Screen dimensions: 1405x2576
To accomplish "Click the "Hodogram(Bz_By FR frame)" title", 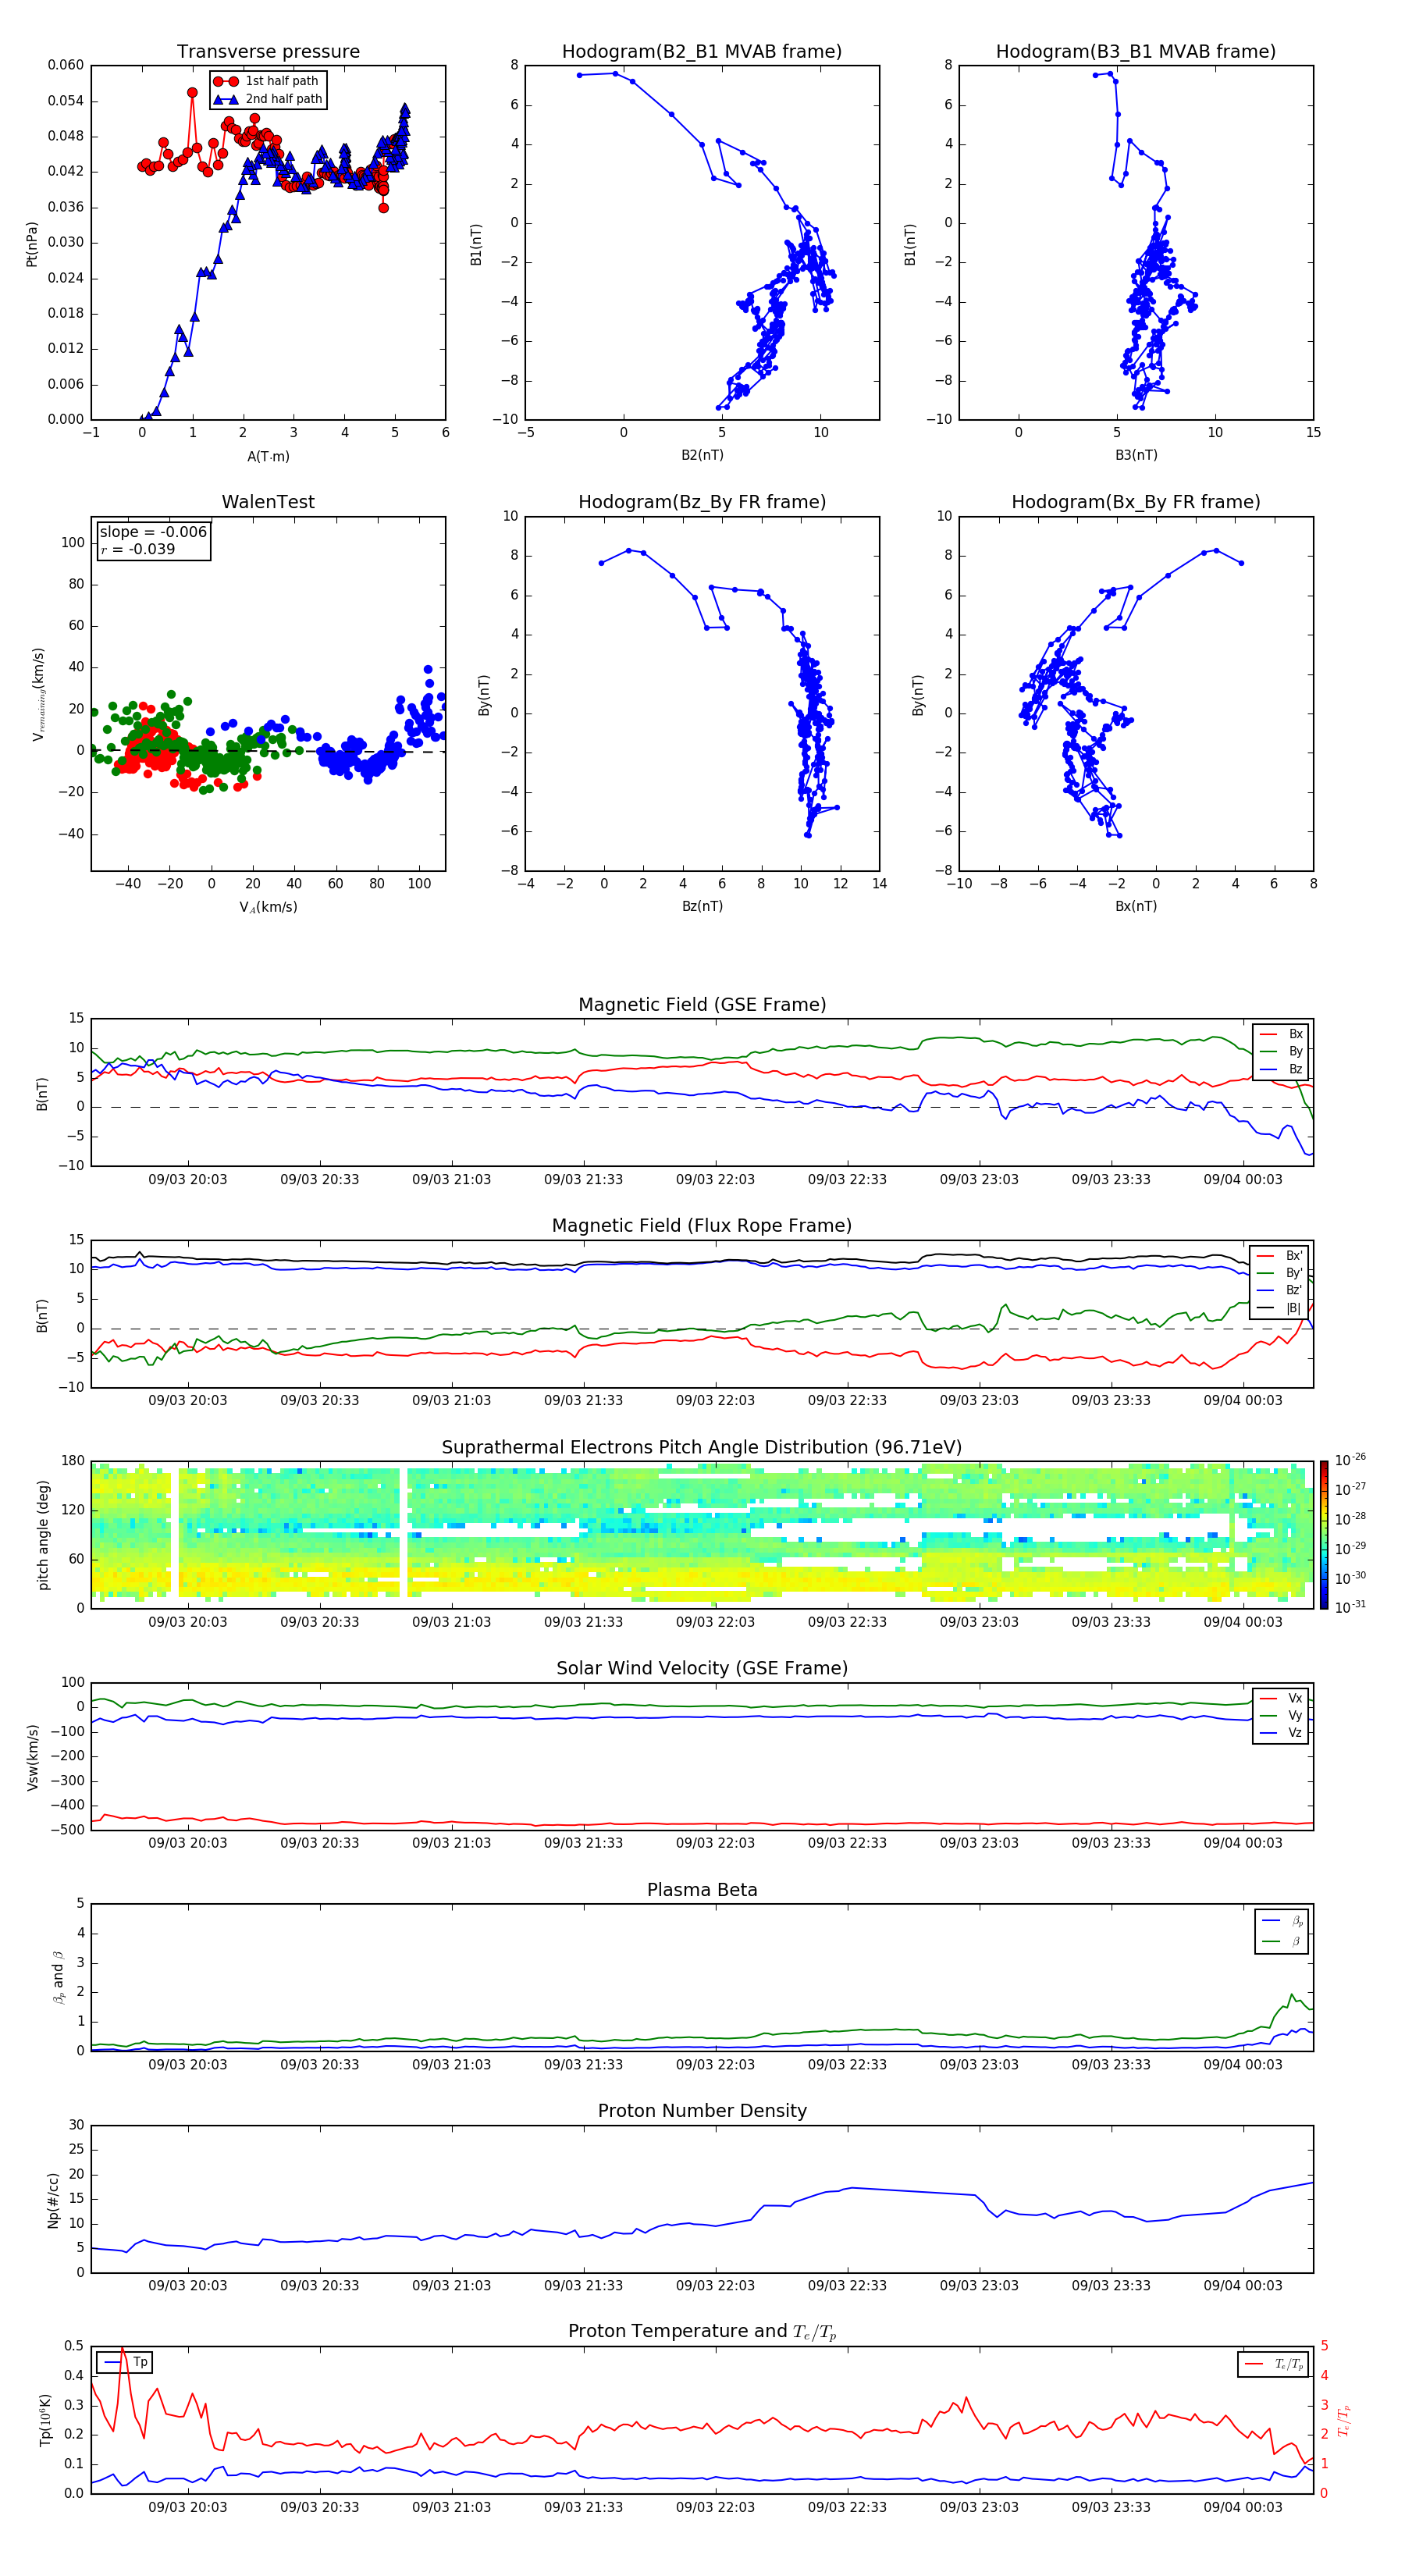I will (702, 502).
